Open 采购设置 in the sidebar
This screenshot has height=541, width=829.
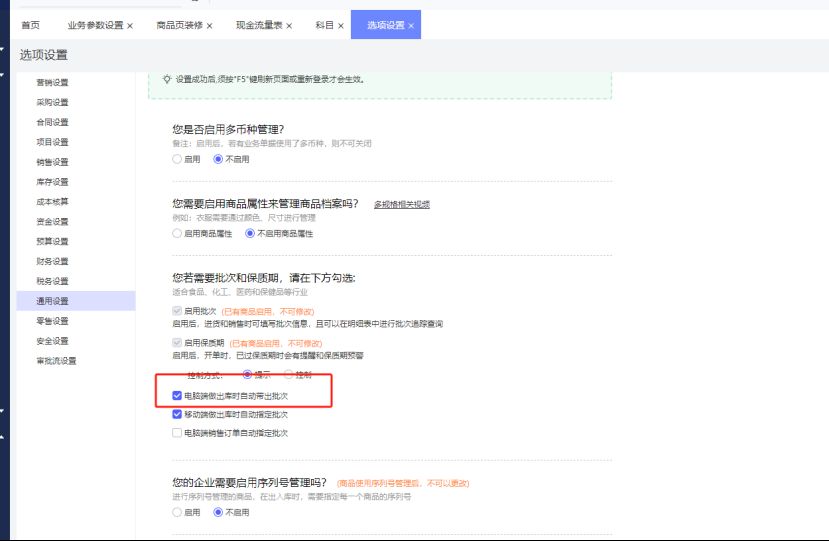point(52,102)
